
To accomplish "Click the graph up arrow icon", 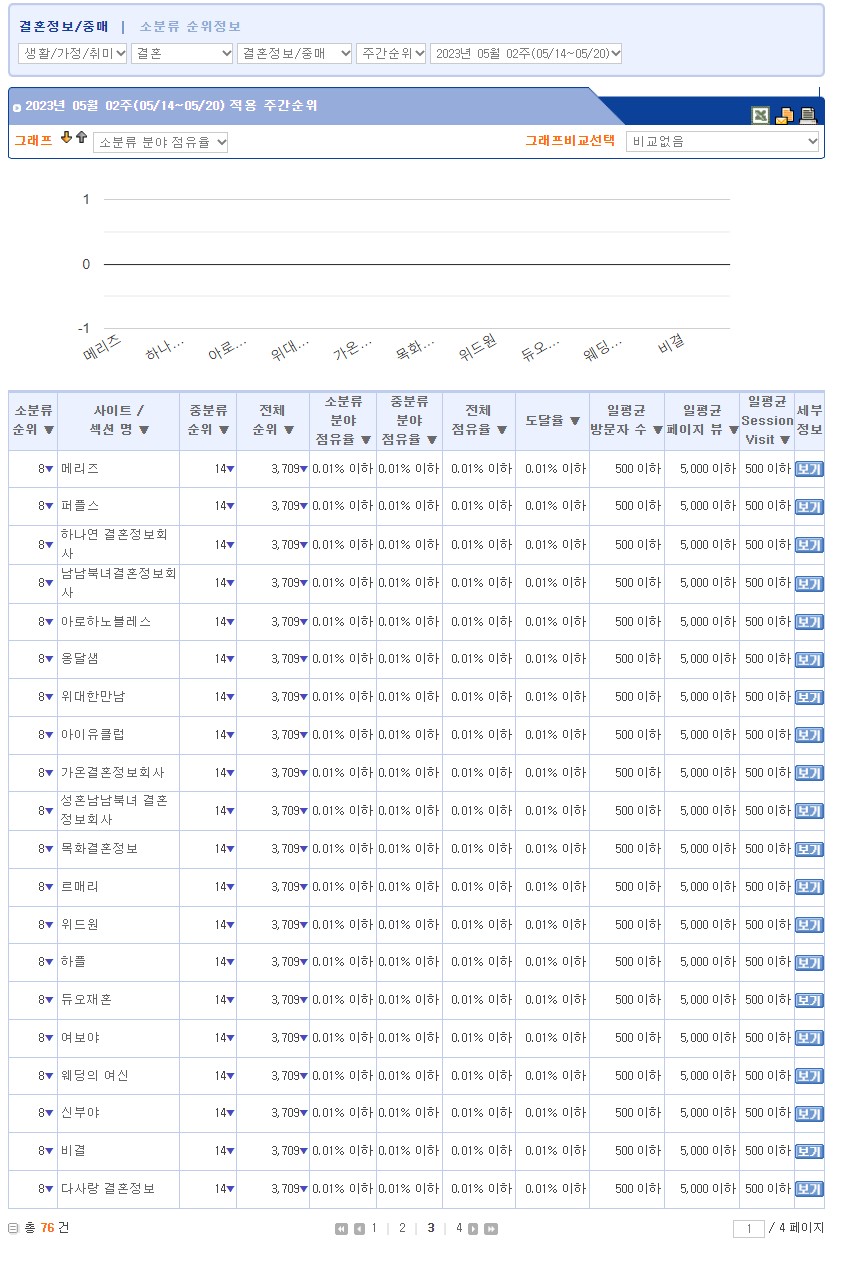I will click(x=81, y=138).
